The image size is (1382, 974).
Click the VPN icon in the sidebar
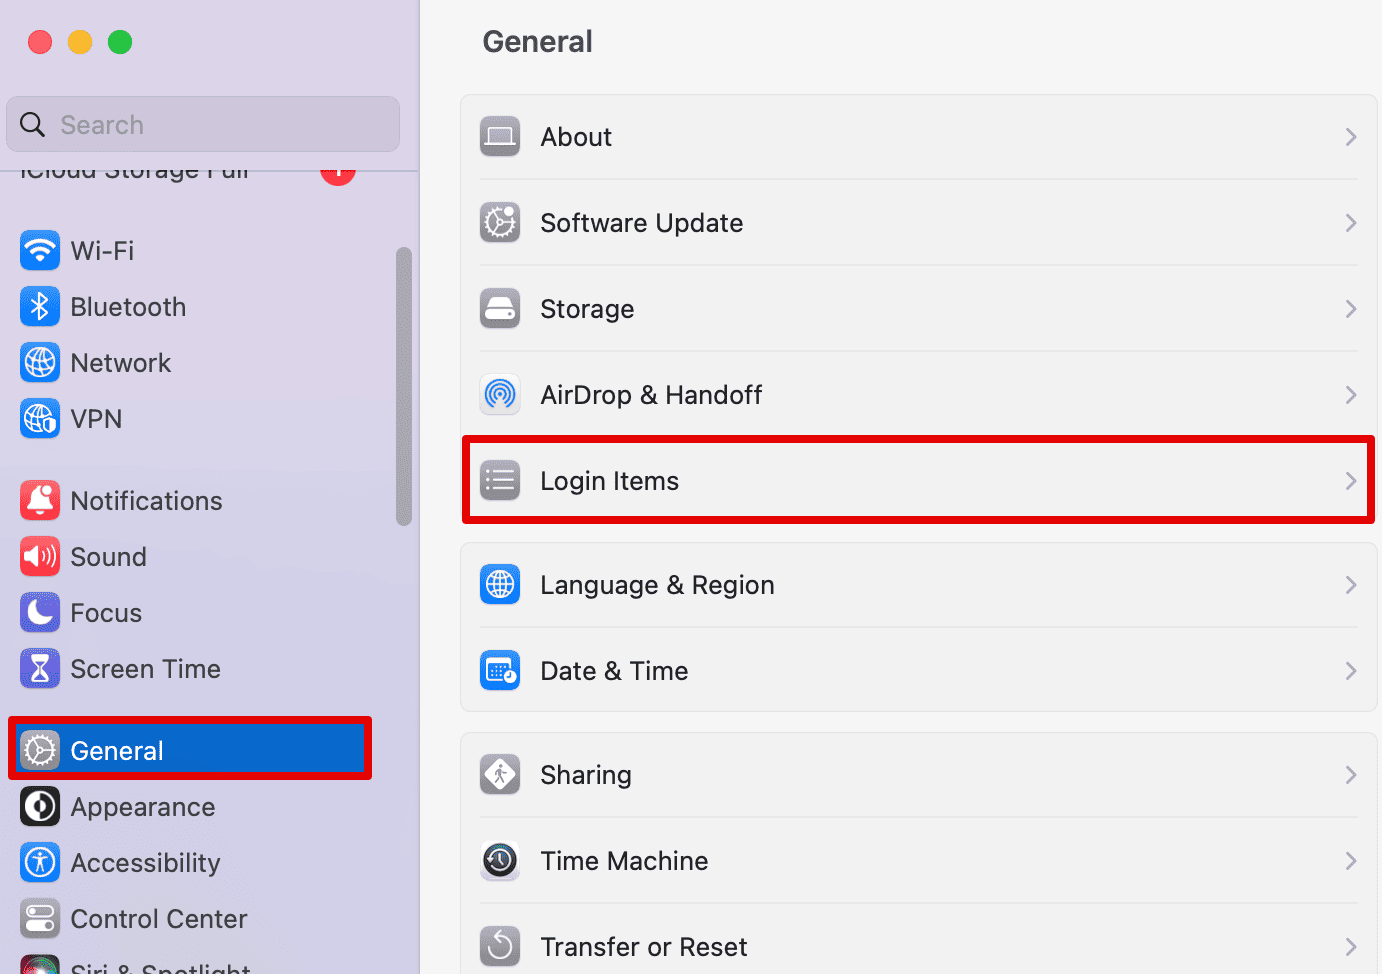(x=40, y=419)
